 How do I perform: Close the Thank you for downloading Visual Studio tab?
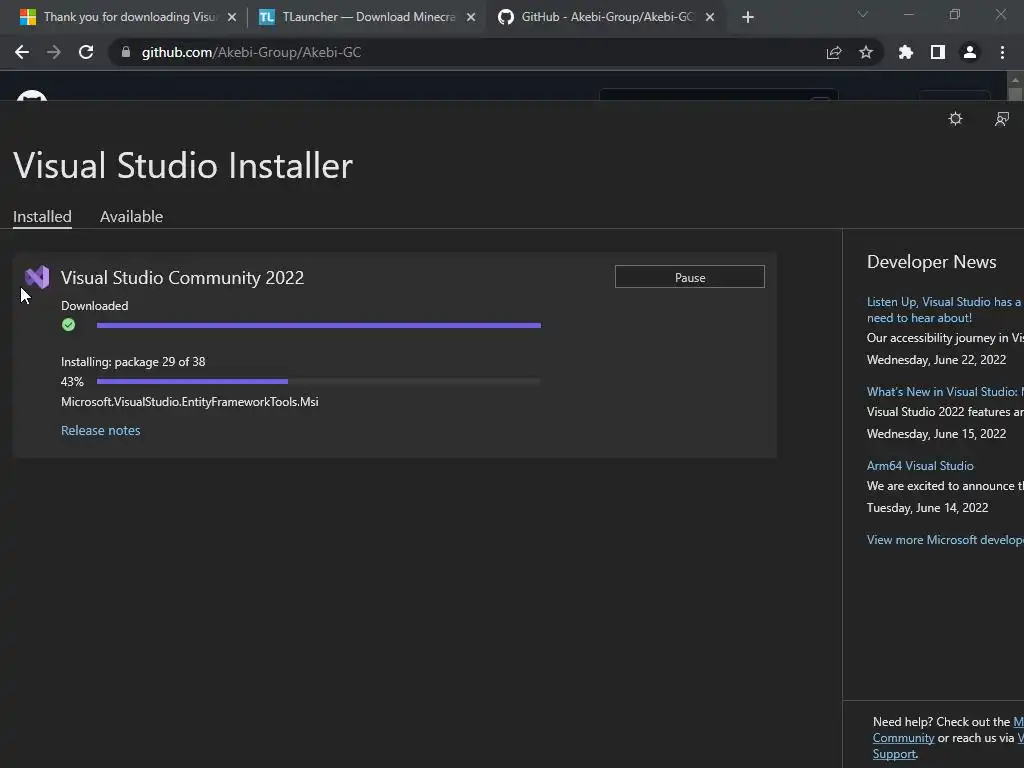click(232, 17)
